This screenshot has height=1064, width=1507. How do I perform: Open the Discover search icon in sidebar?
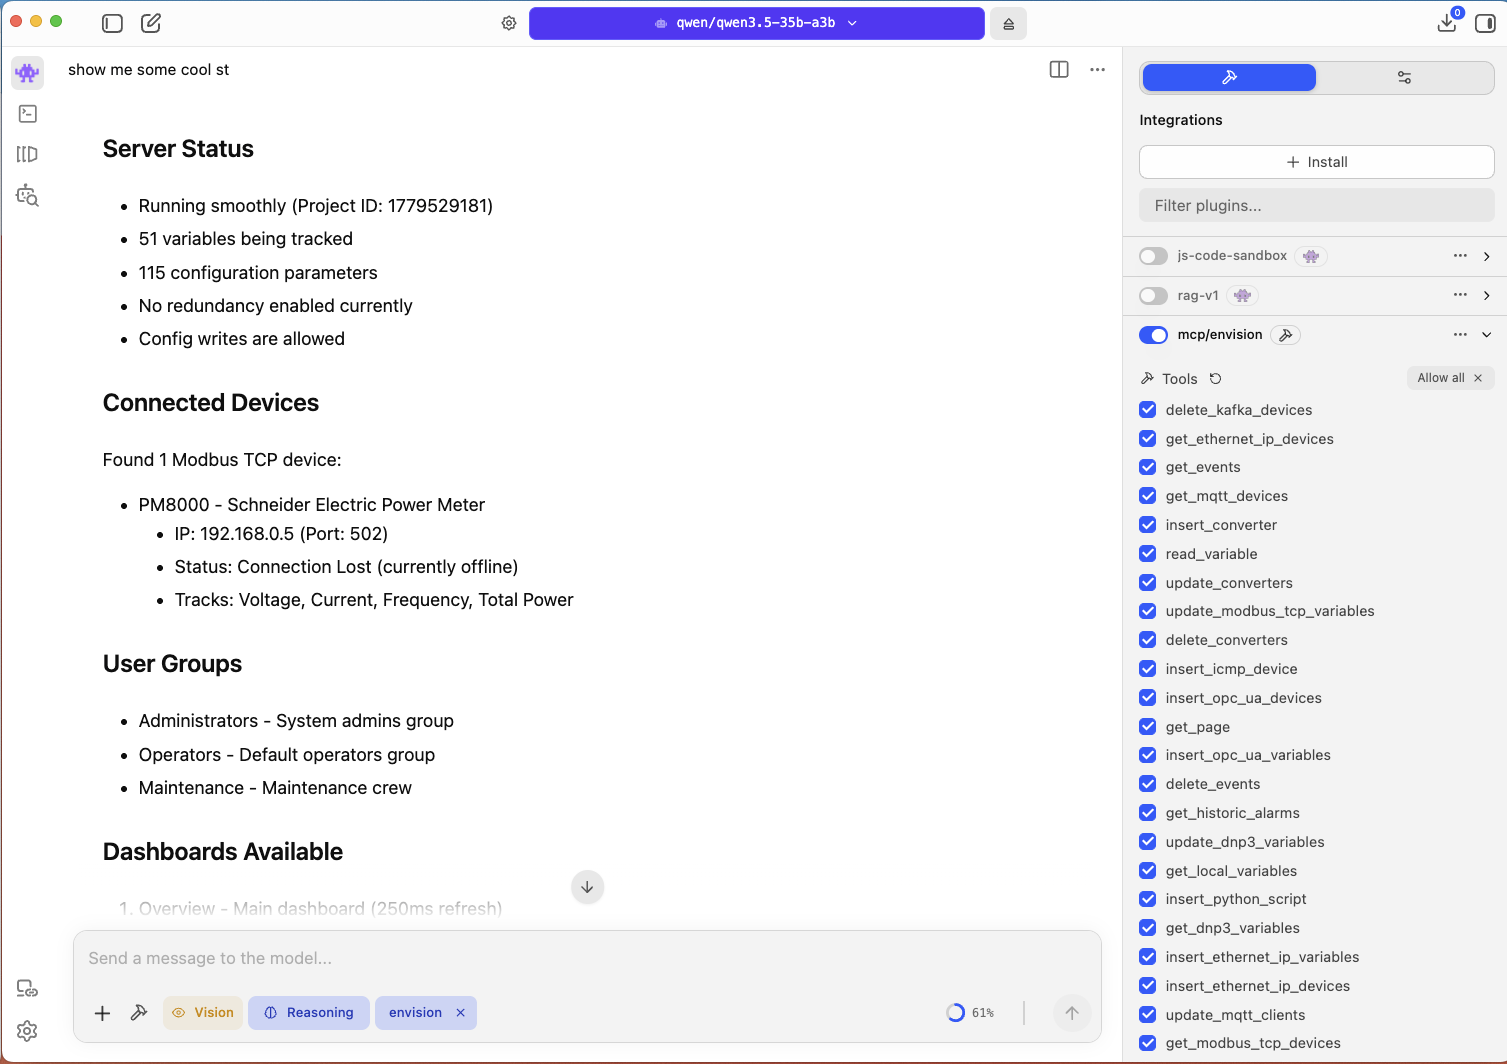tap(28, 195)
